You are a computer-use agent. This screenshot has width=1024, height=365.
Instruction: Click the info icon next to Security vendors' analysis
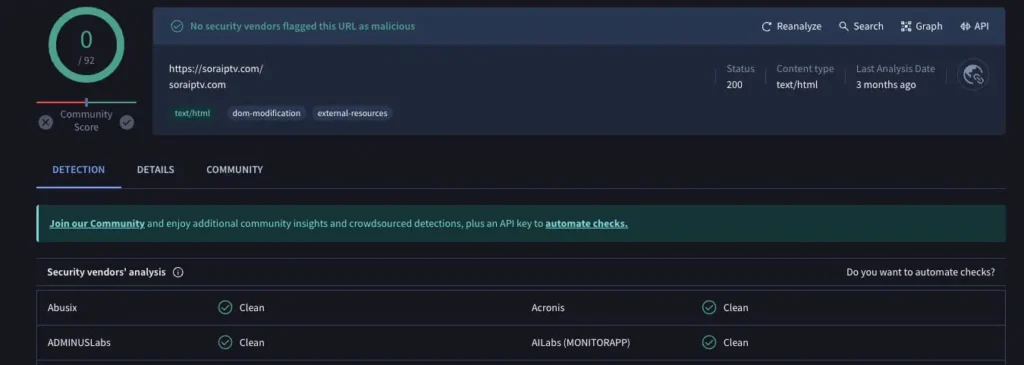(178, 272)
